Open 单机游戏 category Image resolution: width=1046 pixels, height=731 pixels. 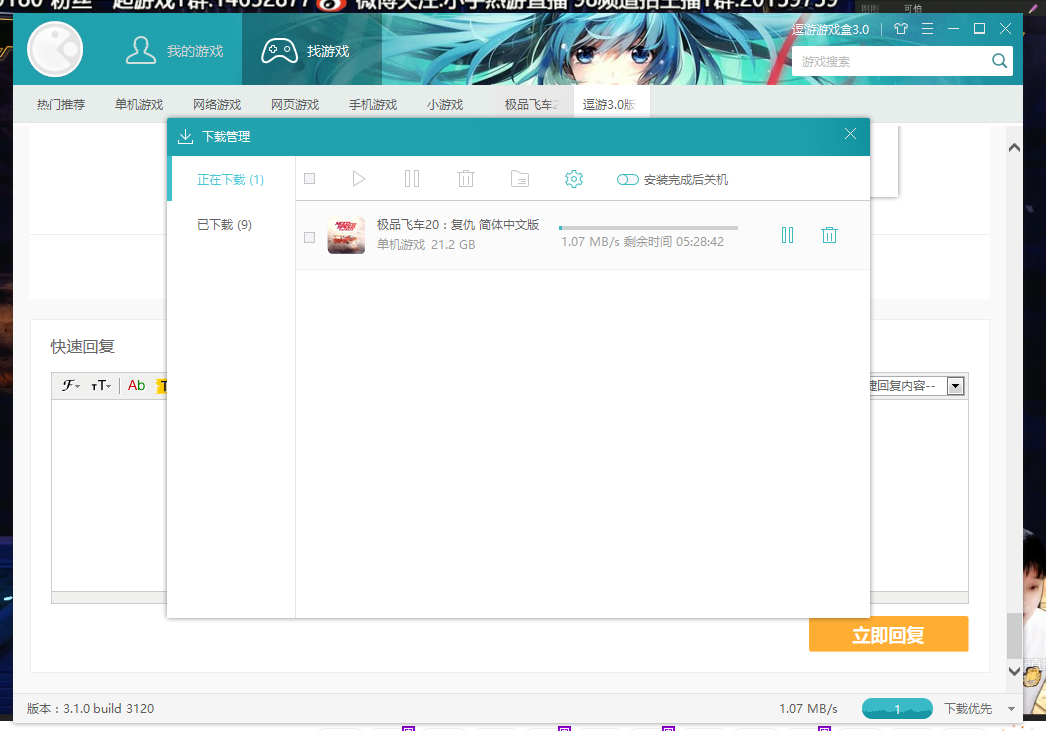pyautogui.click(x=139, y=105)
